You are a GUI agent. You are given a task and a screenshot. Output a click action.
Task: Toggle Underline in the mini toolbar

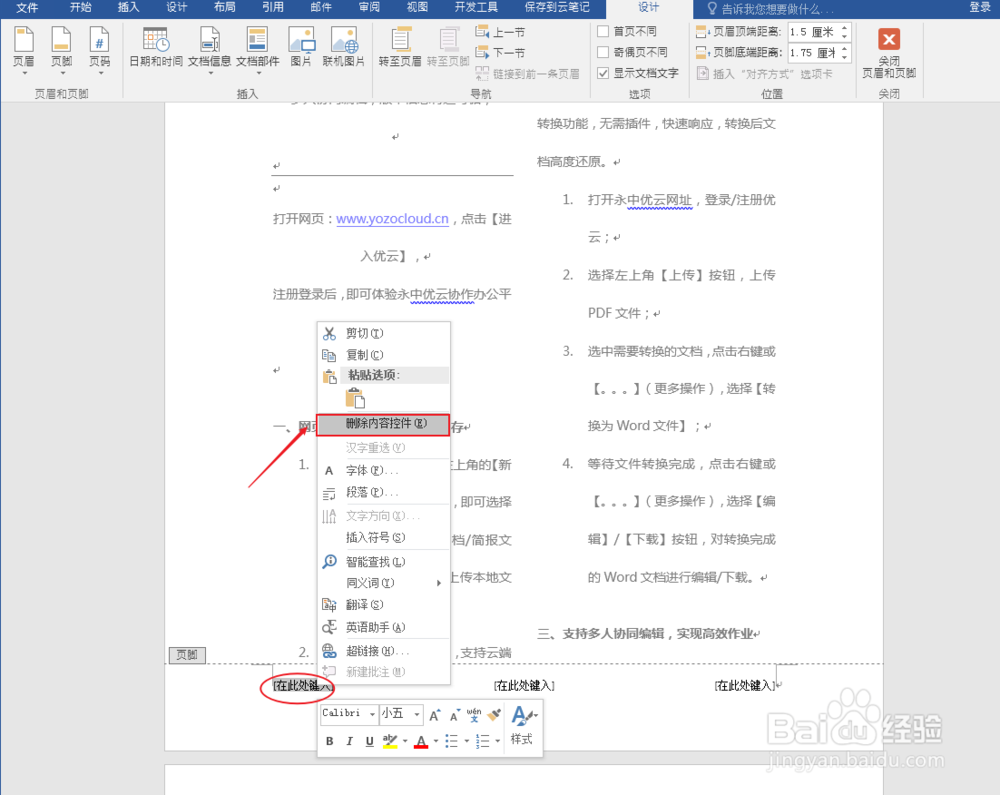[x=369, y=741]
